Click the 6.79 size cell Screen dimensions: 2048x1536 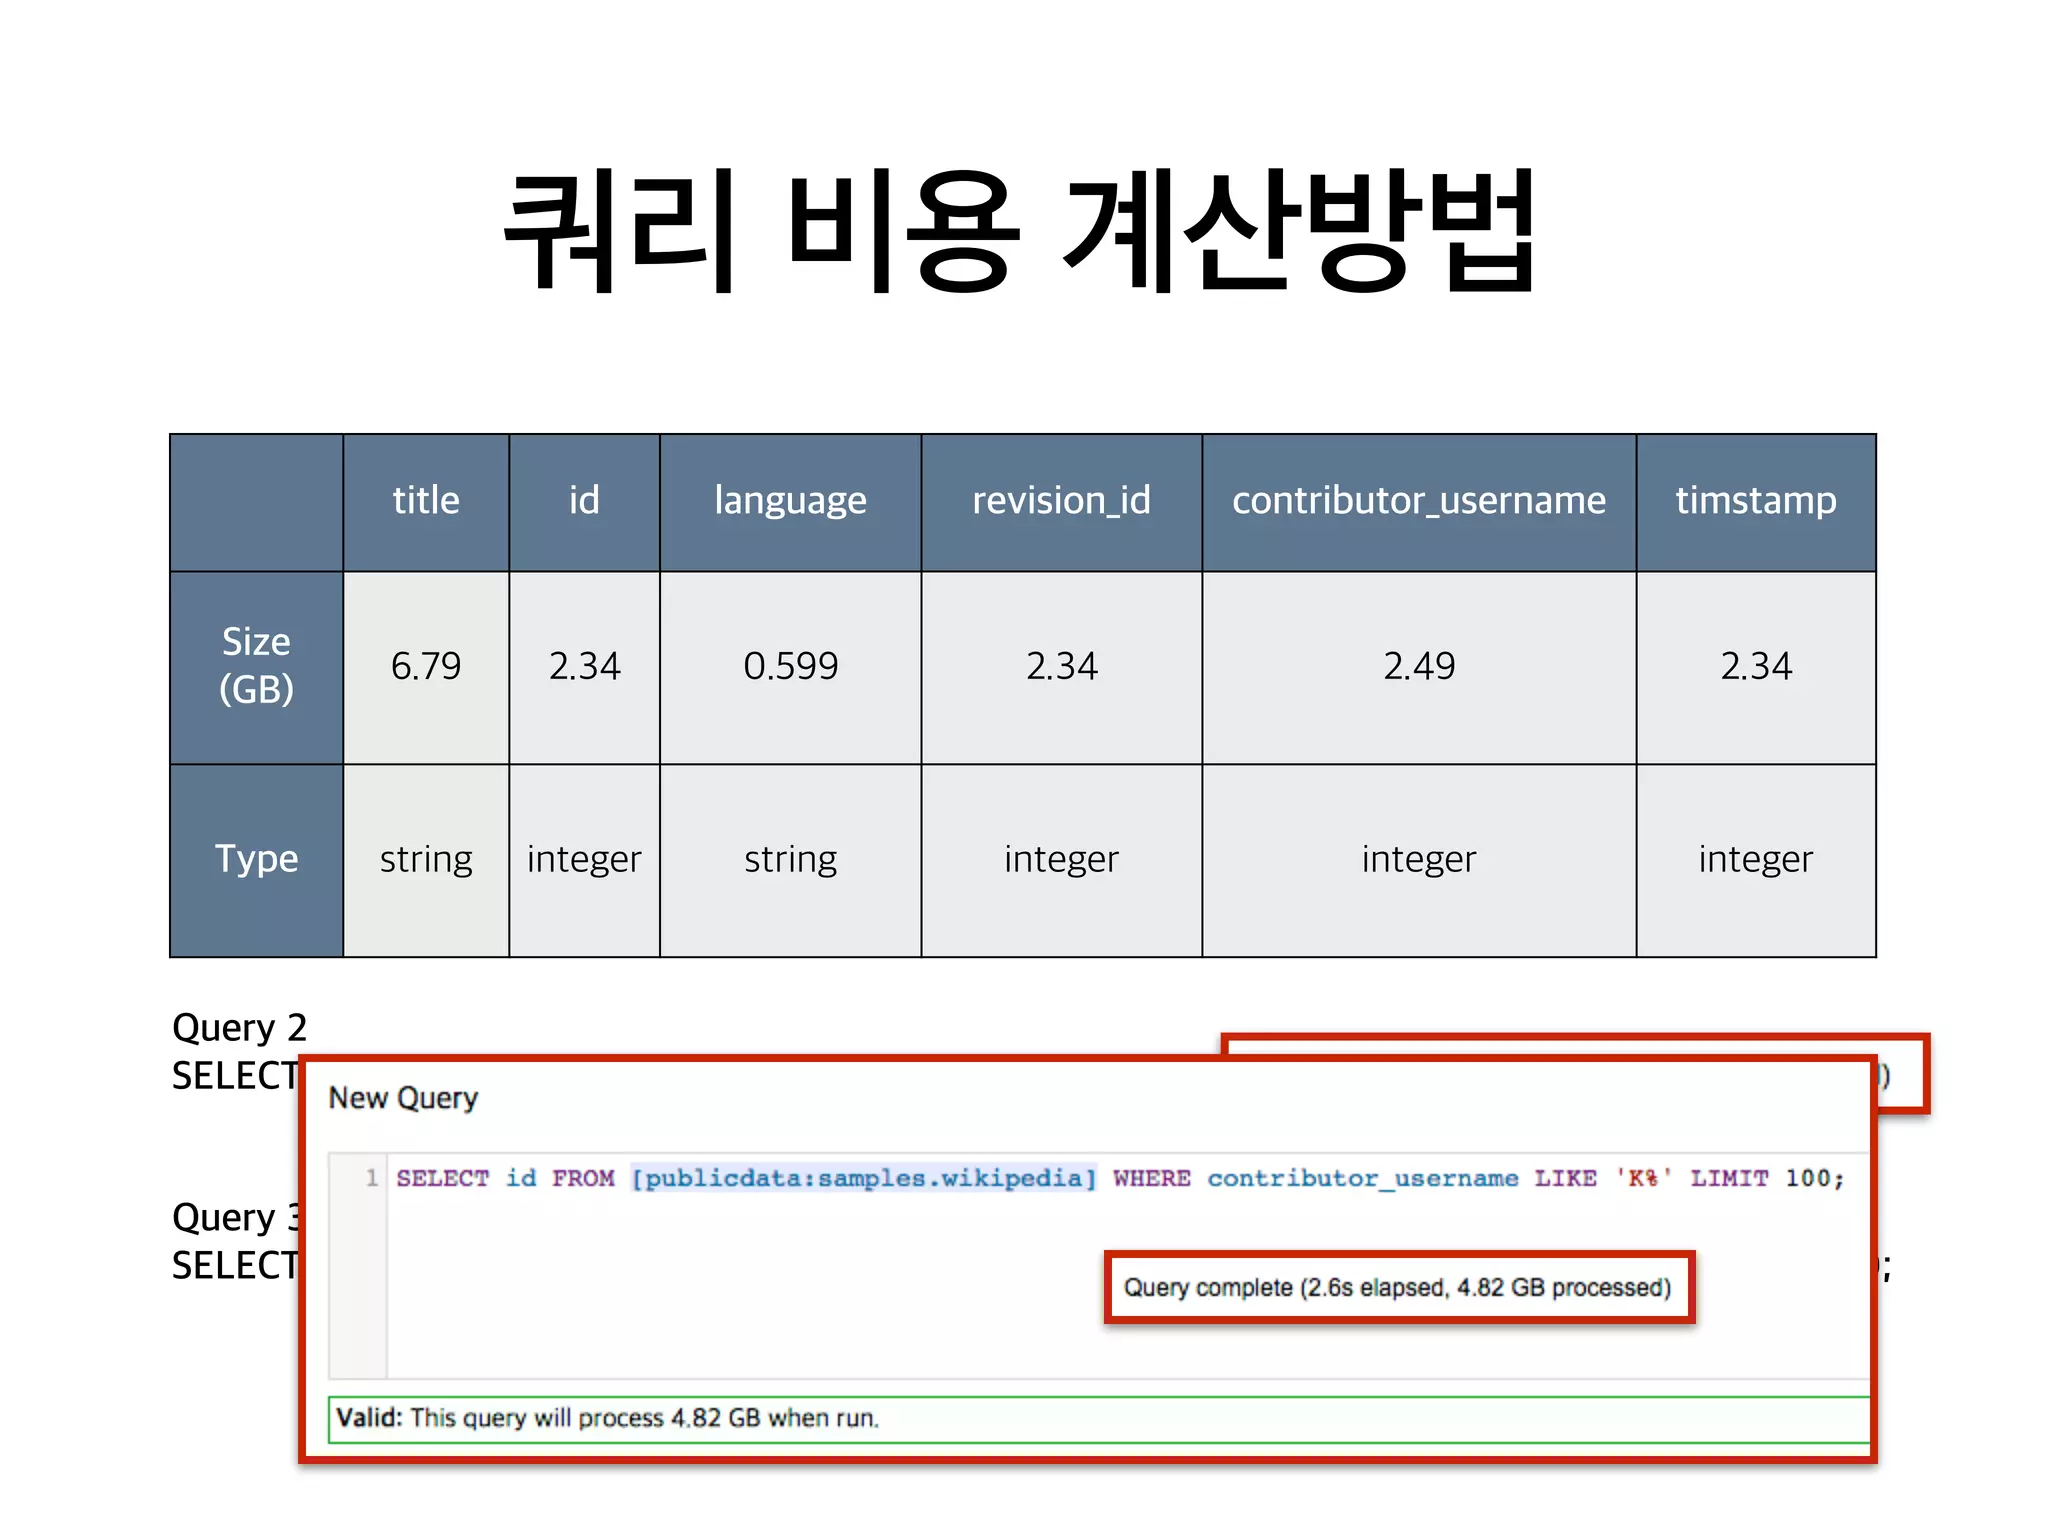[x=426, y=667]
